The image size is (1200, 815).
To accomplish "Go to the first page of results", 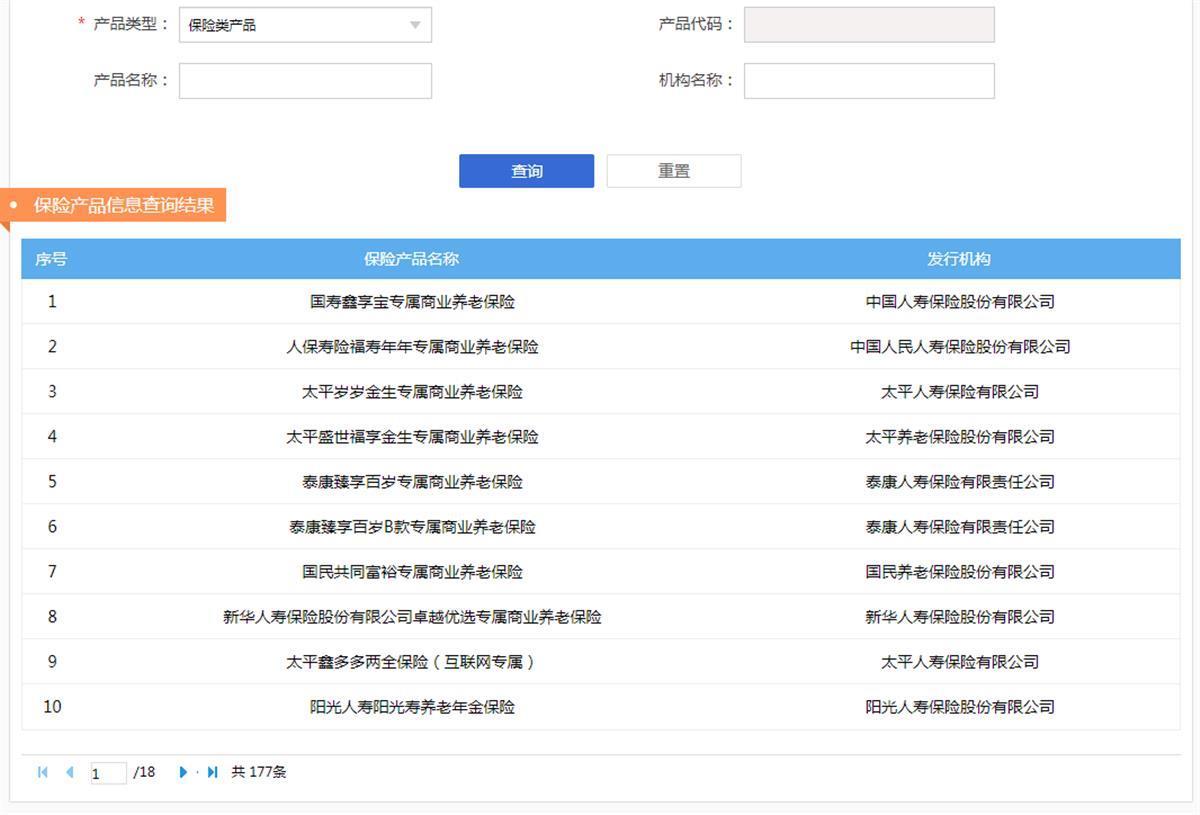I will click(x=43, y=772).
